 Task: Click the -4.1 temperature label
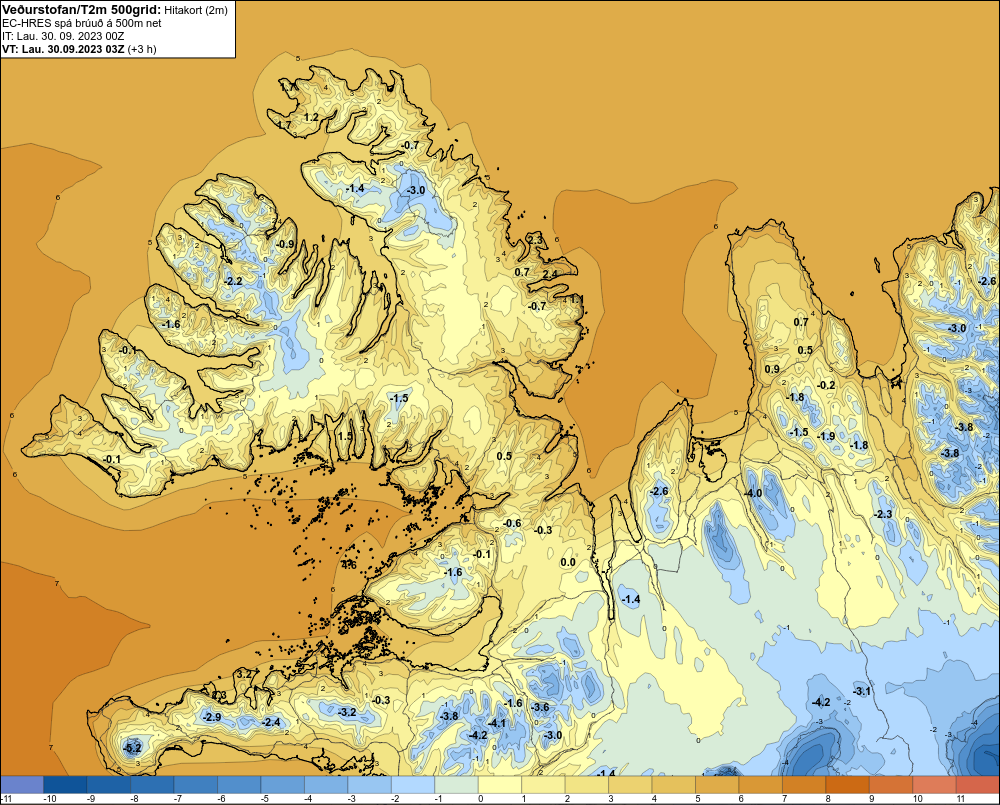tap(497, 723)
